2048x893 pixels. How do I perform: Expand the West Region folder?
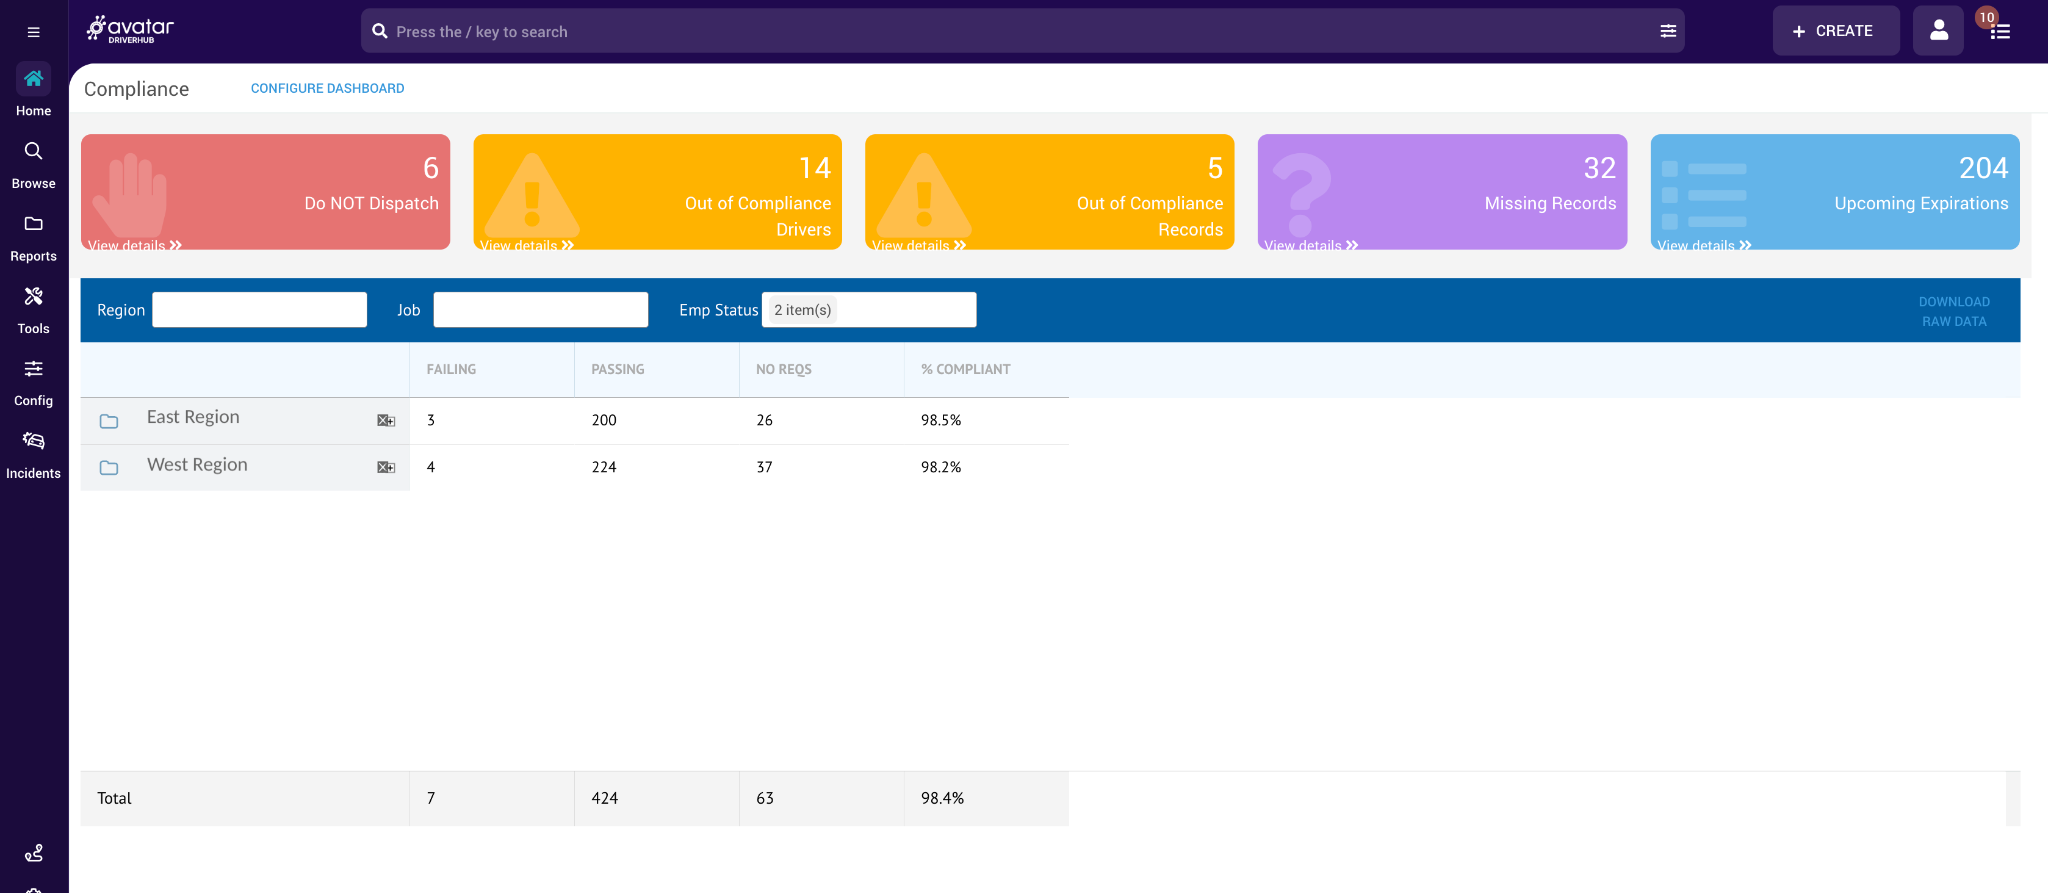(x=109, y=468)
